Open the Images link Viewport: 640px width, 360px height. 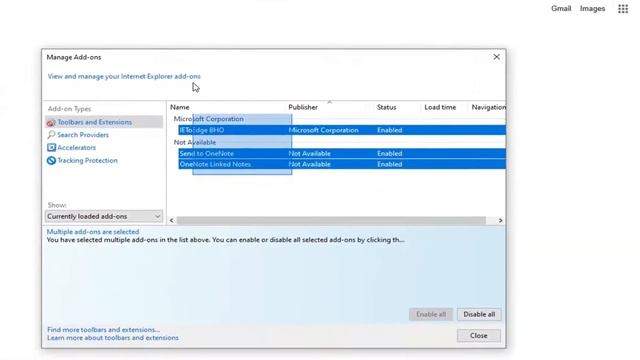tap(592, 9)
